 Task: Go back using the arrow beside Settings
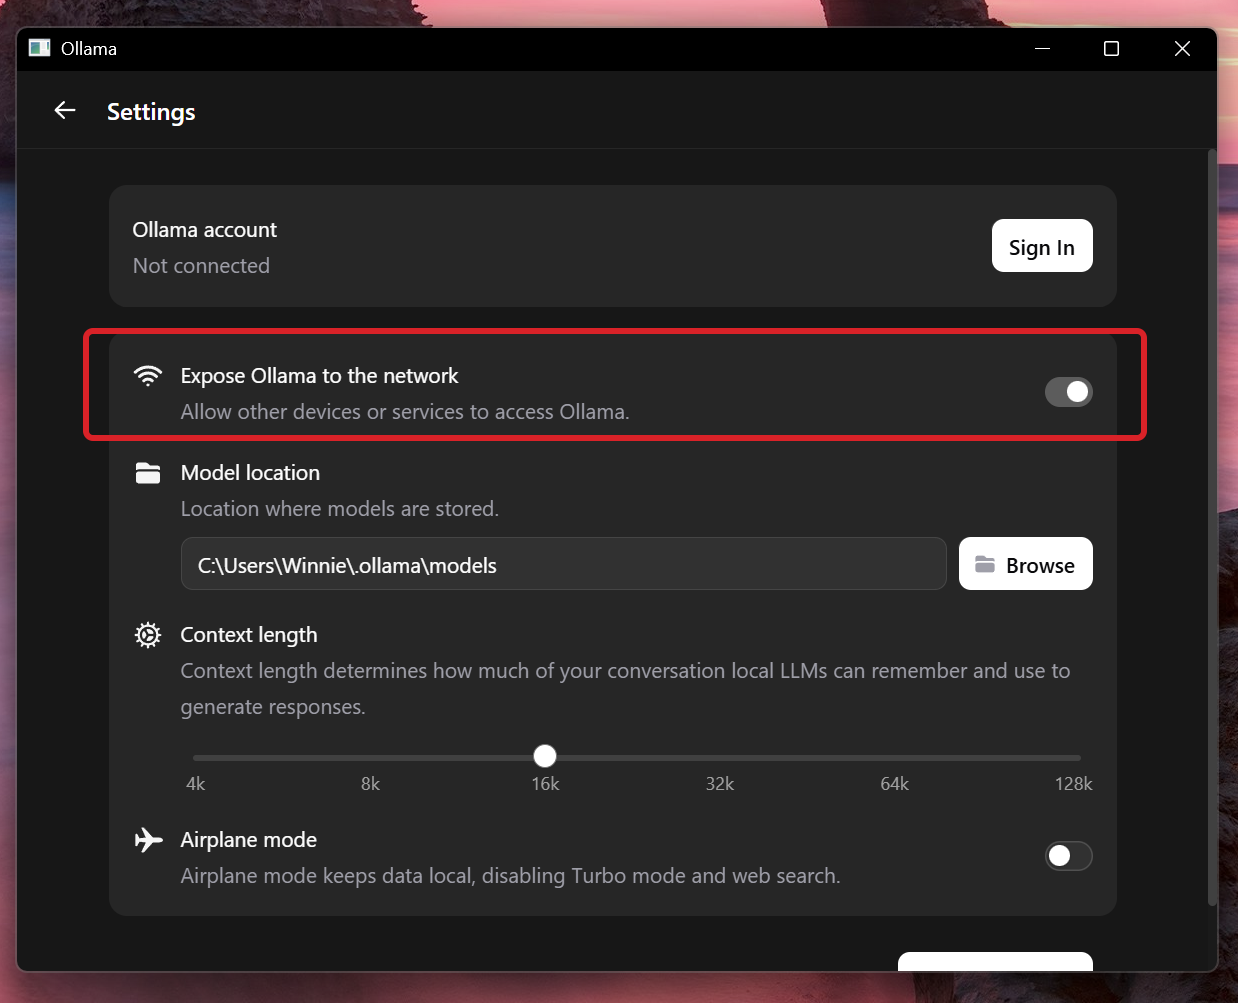(x=65, y=111)
